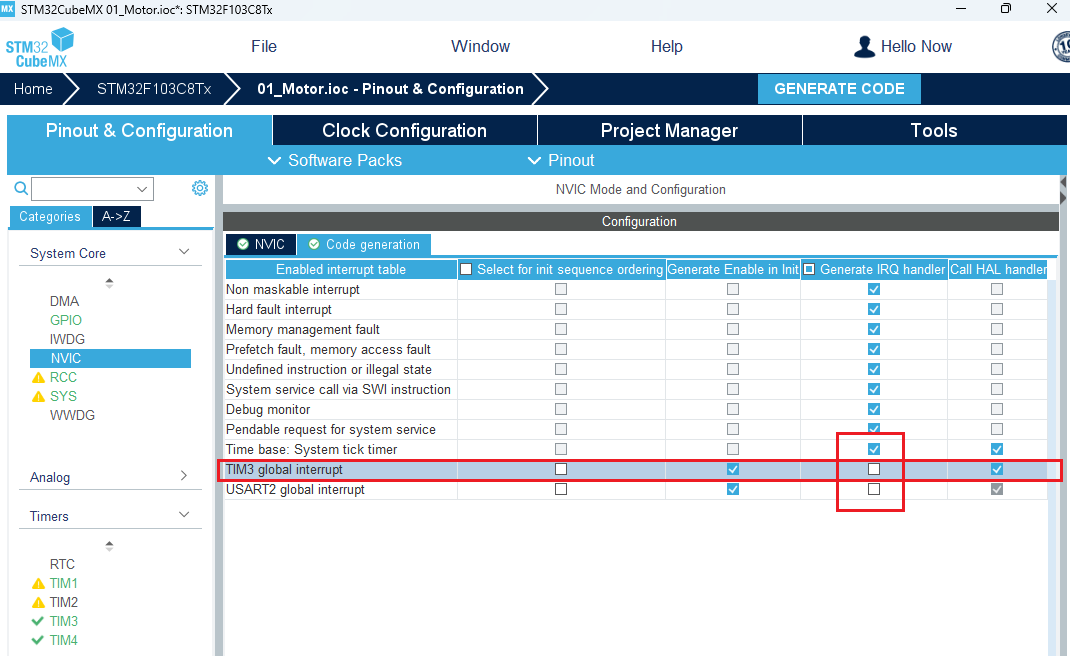
Task: Click the TIM1 warning icon
Action: [39, 584]
